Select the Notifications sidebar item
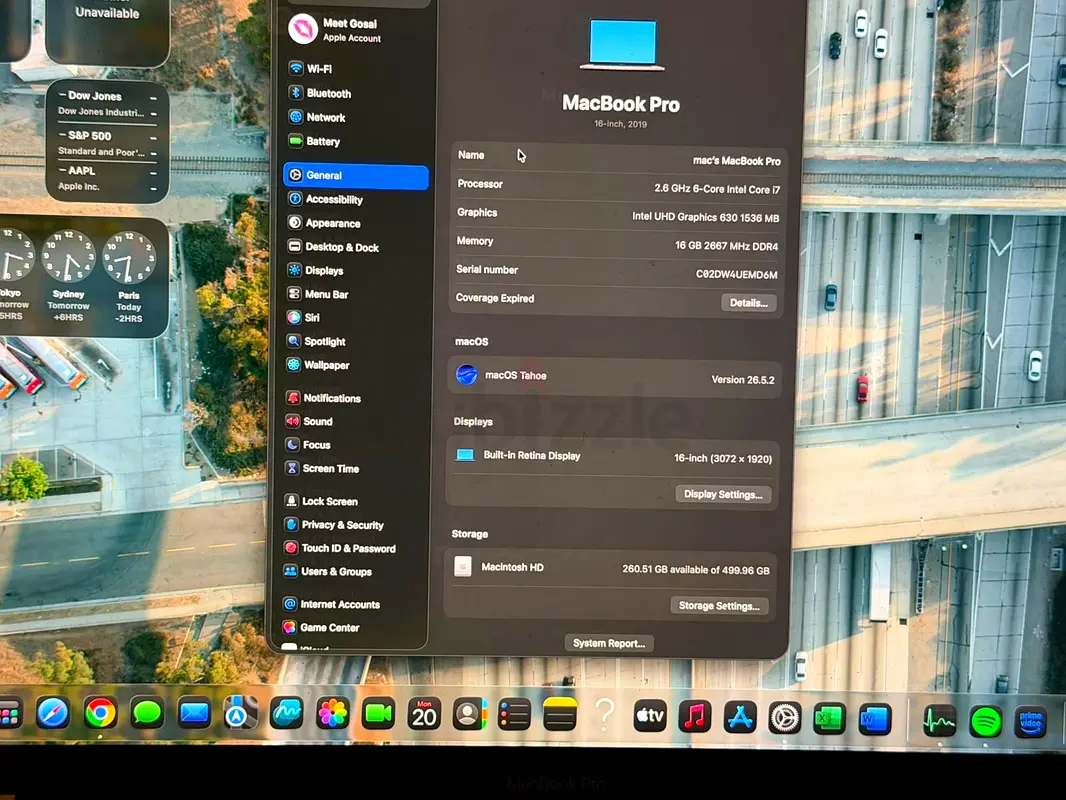The width and height of the screenshot is (1066, 800). pos(355,398)
